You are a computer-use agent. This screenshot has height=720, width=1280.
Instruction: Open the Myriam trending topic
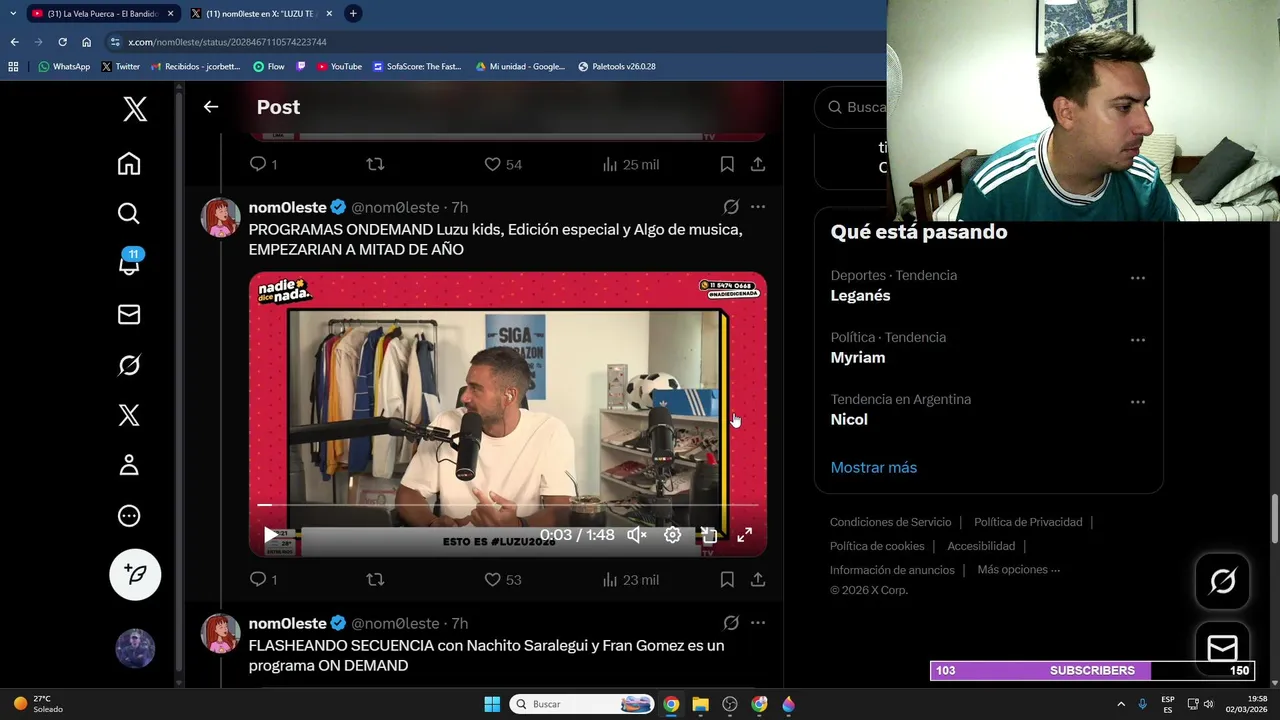(x=858, y=358)
